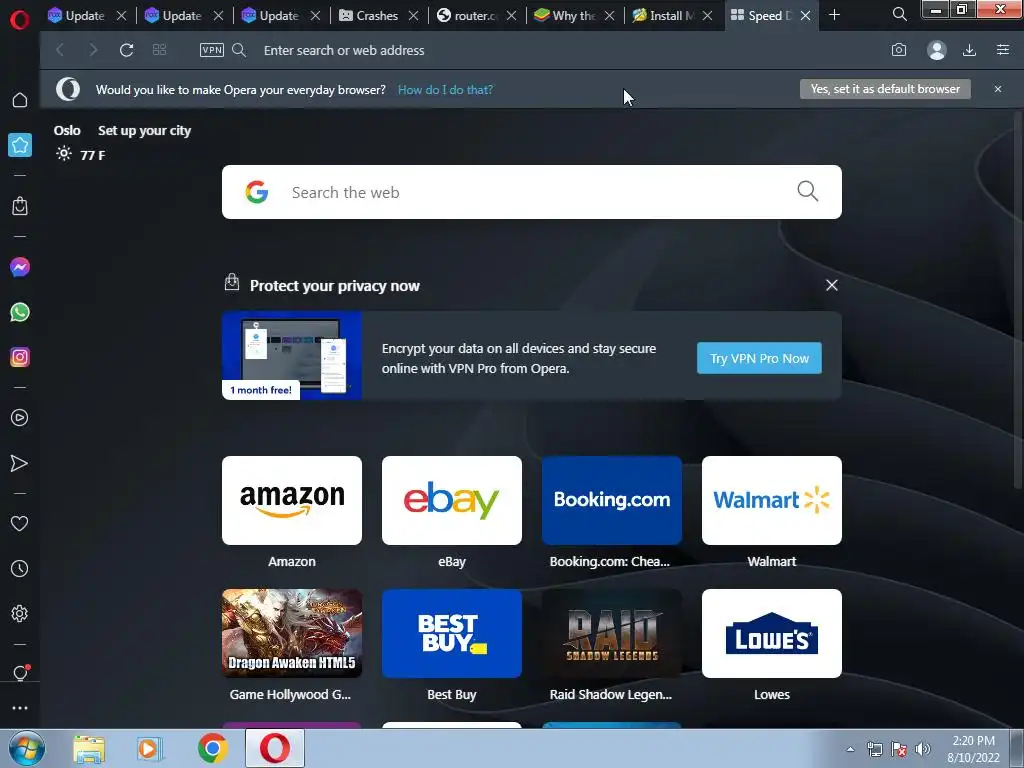Image resolution: width=1024 pixels, height=768 pixels.
Task: Open the Opera main menu logo
Action: (x=20, y=20)
